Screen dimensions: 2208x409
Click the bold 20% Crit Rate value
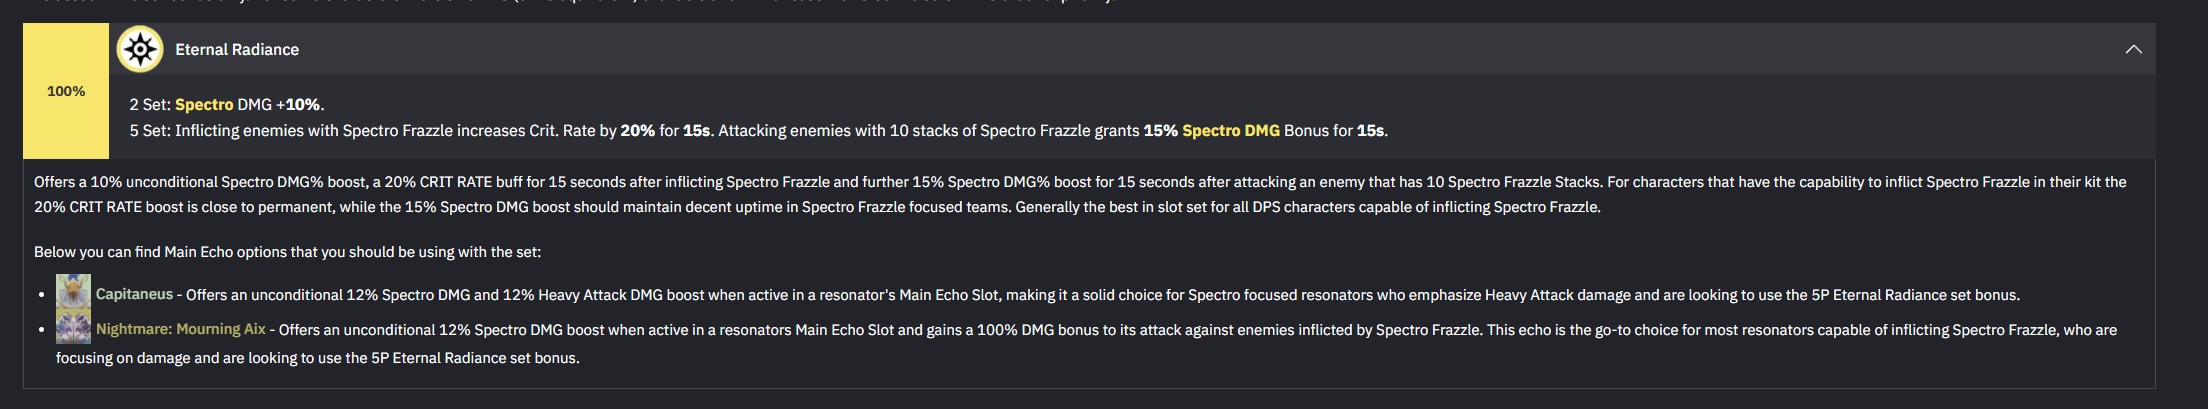(637, 131)
